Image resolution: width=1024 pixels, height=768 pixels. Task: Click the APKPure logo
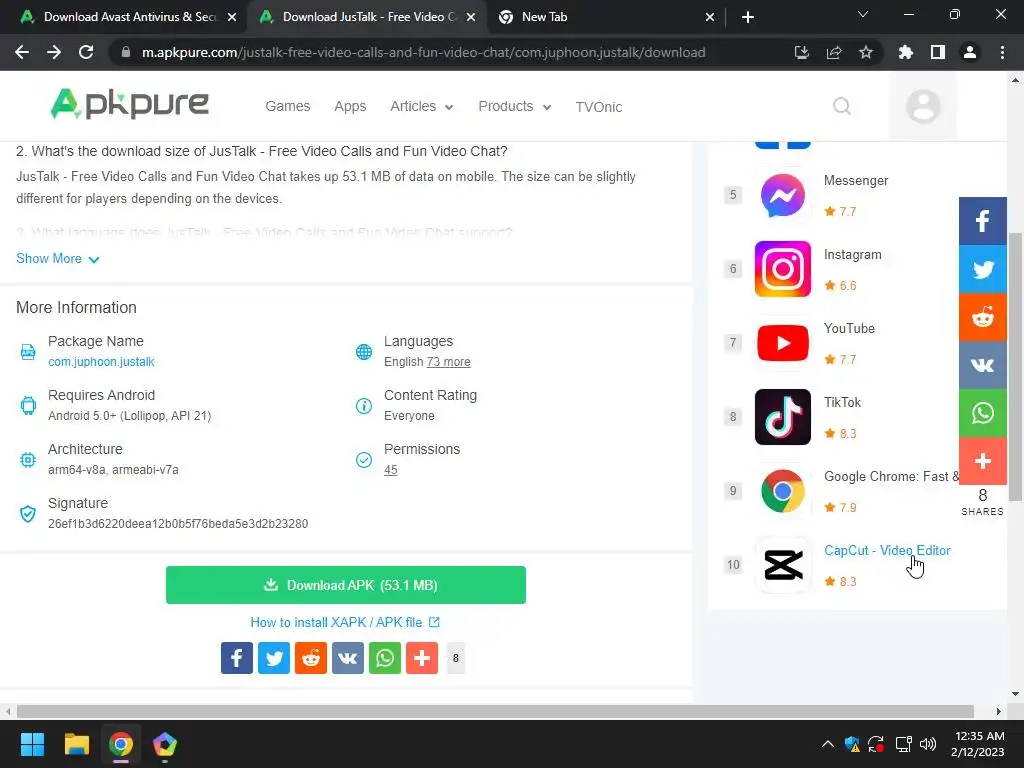click(129, 104)
